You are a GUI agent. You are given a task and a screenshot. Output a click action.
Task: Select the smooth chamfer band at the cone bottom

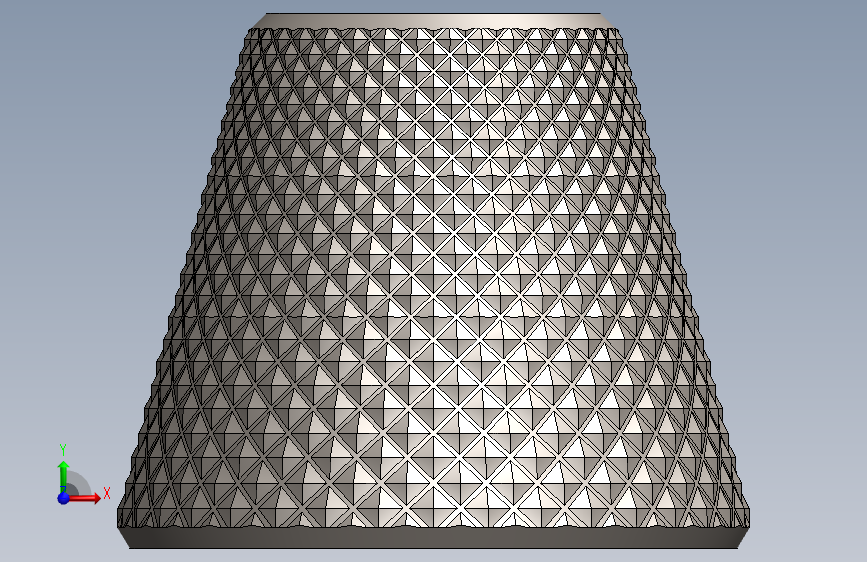point(434,538)
